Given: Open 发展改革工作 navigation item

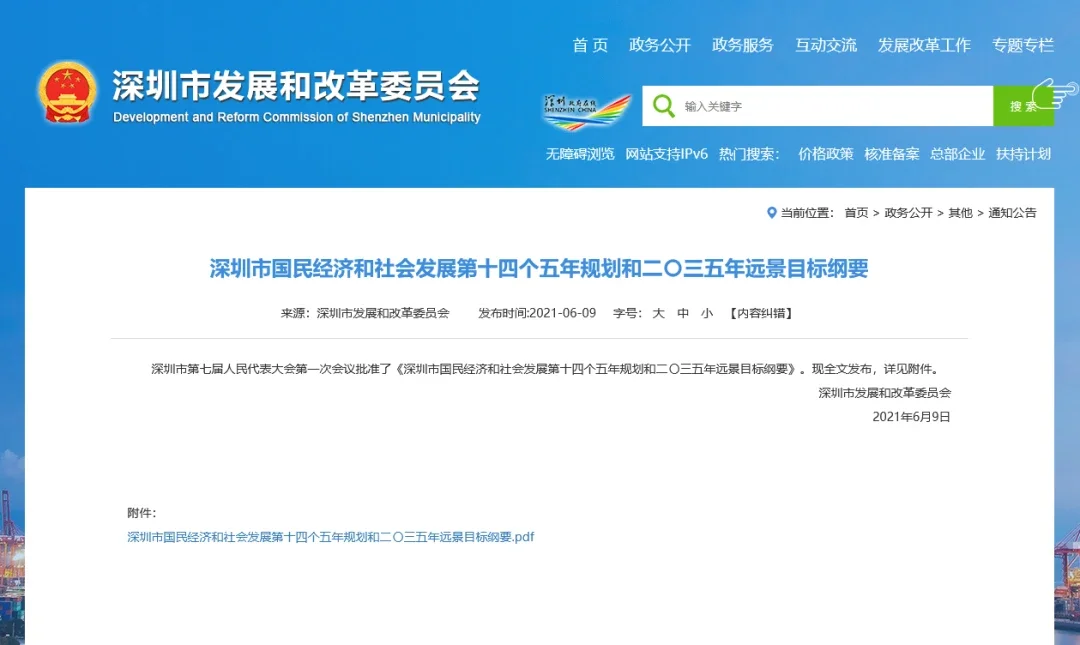Looking at the screenshot, I should tap(924, 45).
